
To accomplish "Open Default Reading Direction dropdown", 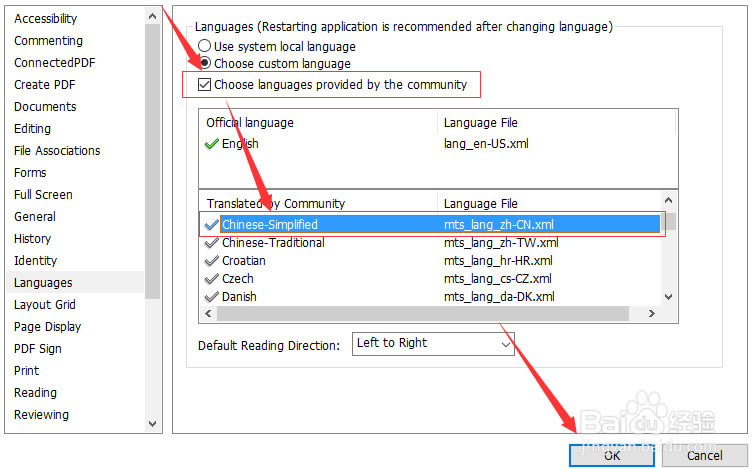I will [433, 344].
